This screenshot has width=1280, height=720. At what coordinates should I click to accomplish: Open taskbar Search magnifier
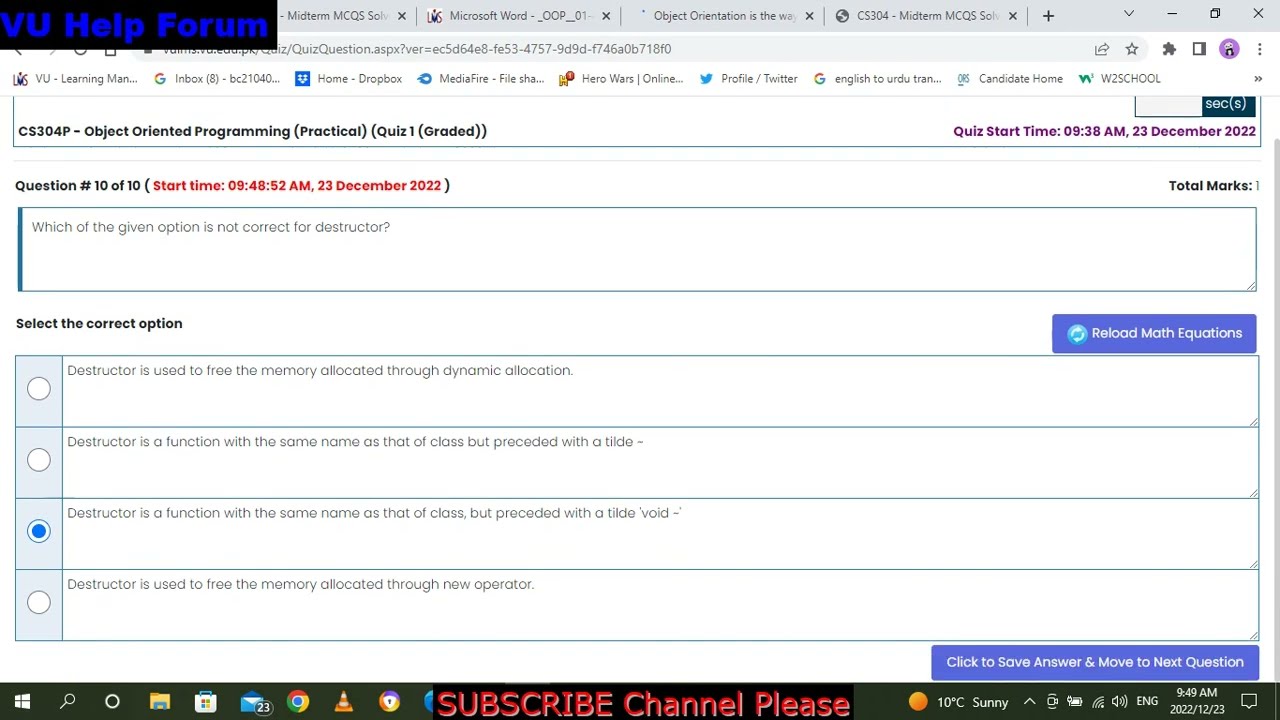pyautogui.click(x=68, y=701)
